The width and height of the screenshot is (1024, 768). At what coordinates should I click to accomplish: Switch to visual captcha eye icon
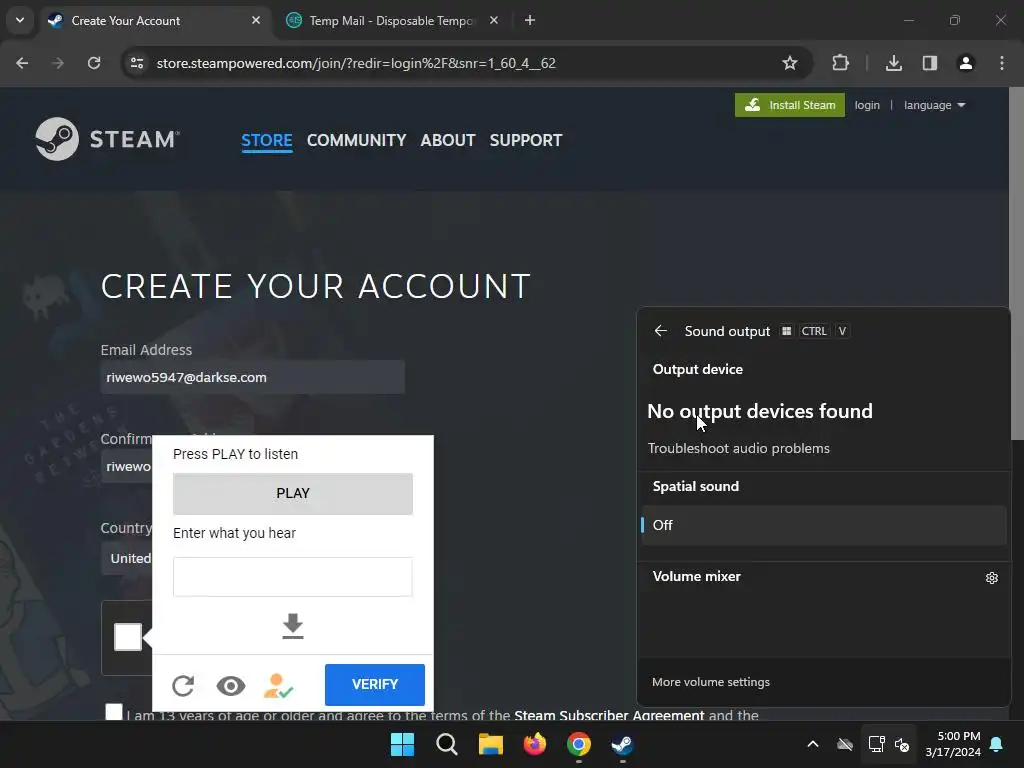(231, 686)
